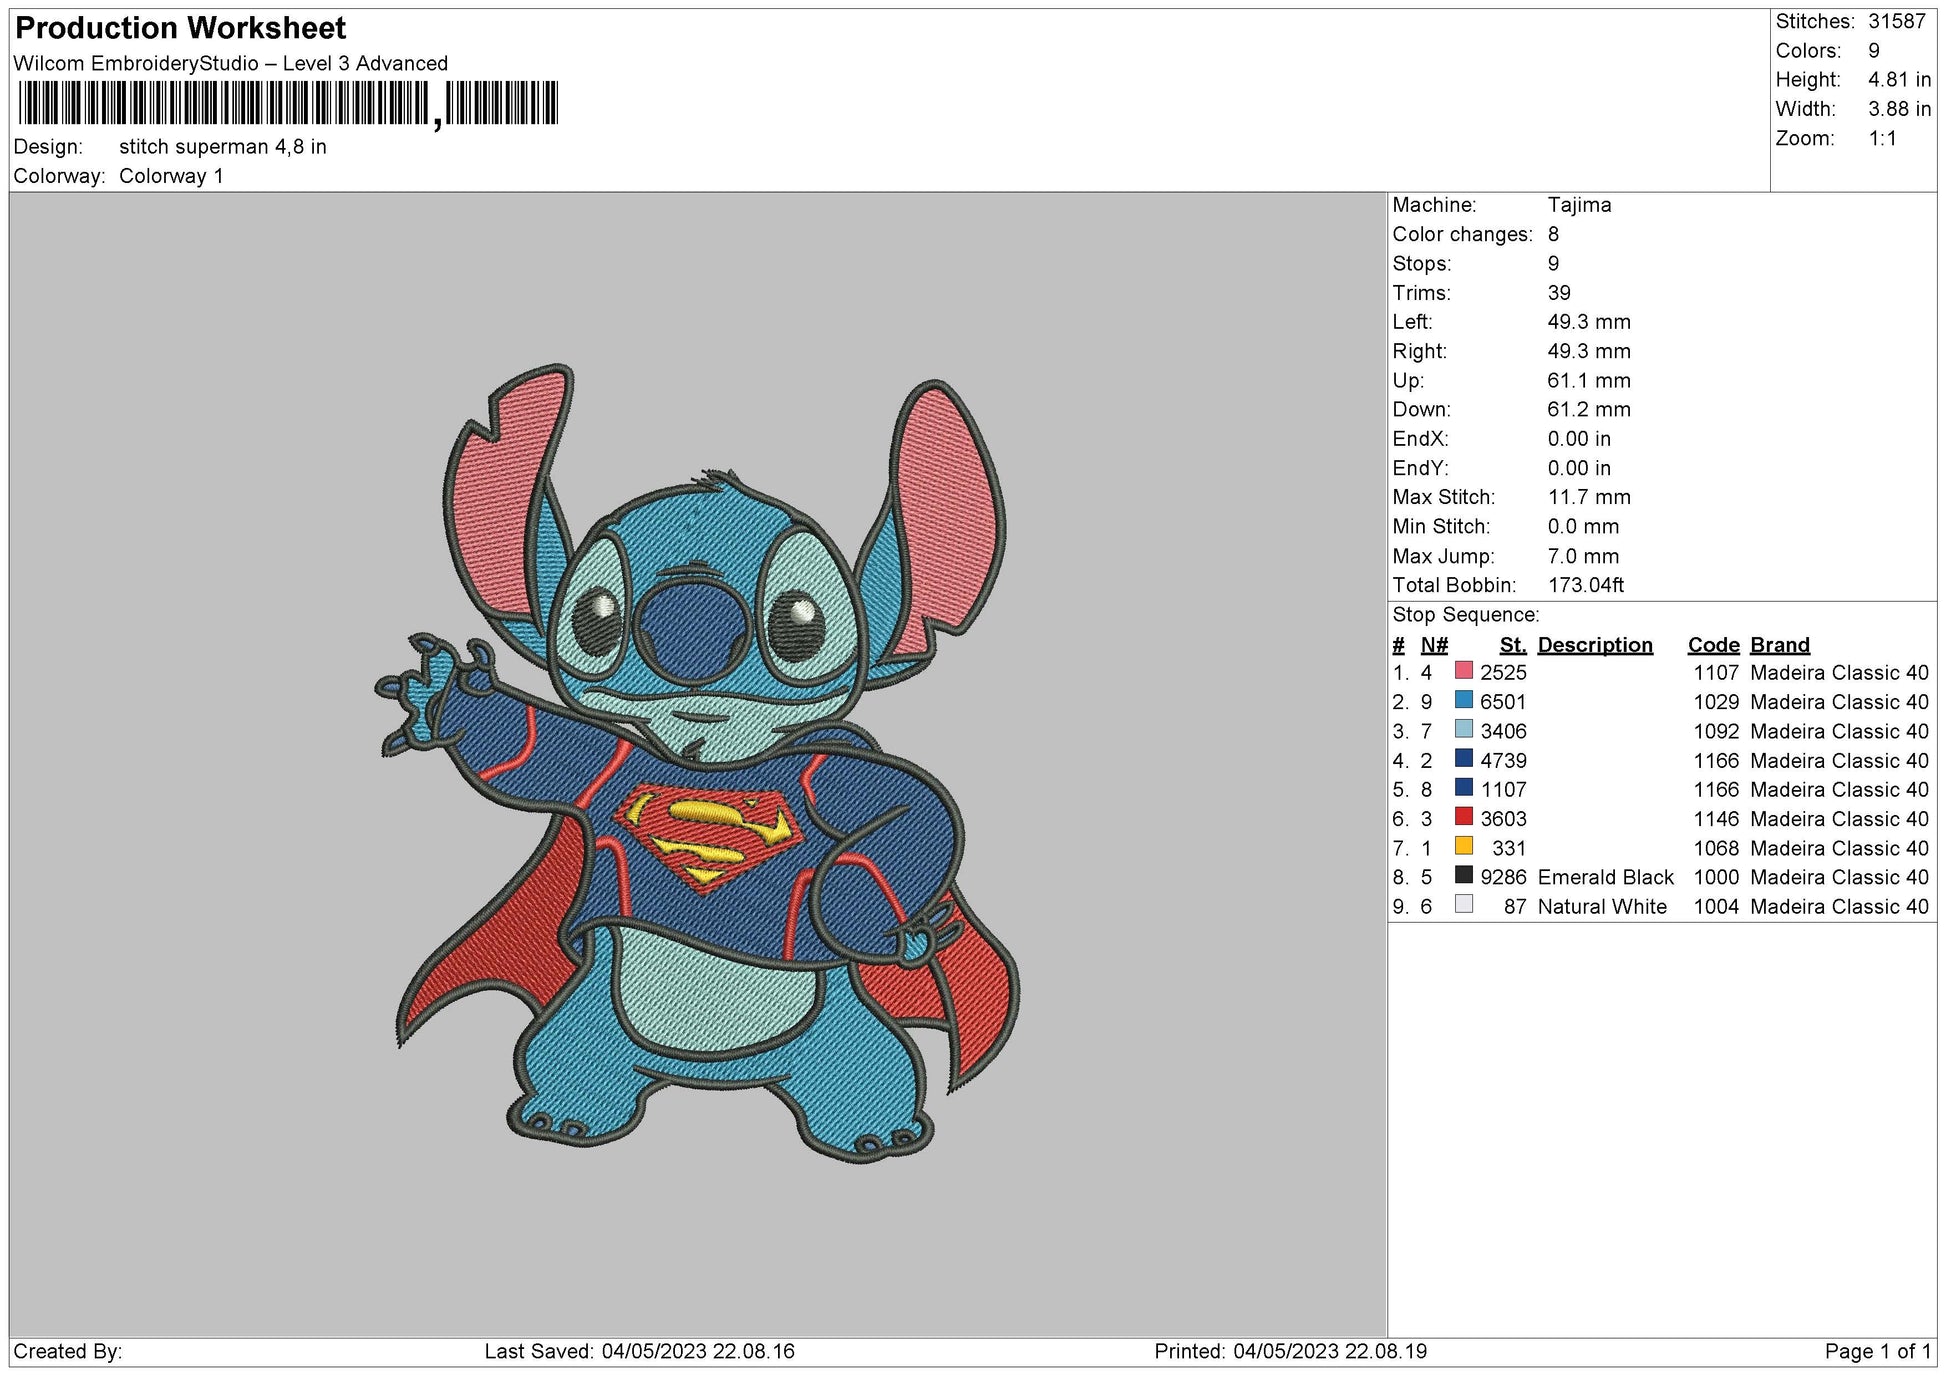Click the barcode at the top left
The height and width of the screenshot is (1375, 1946).
click(290, 102)
